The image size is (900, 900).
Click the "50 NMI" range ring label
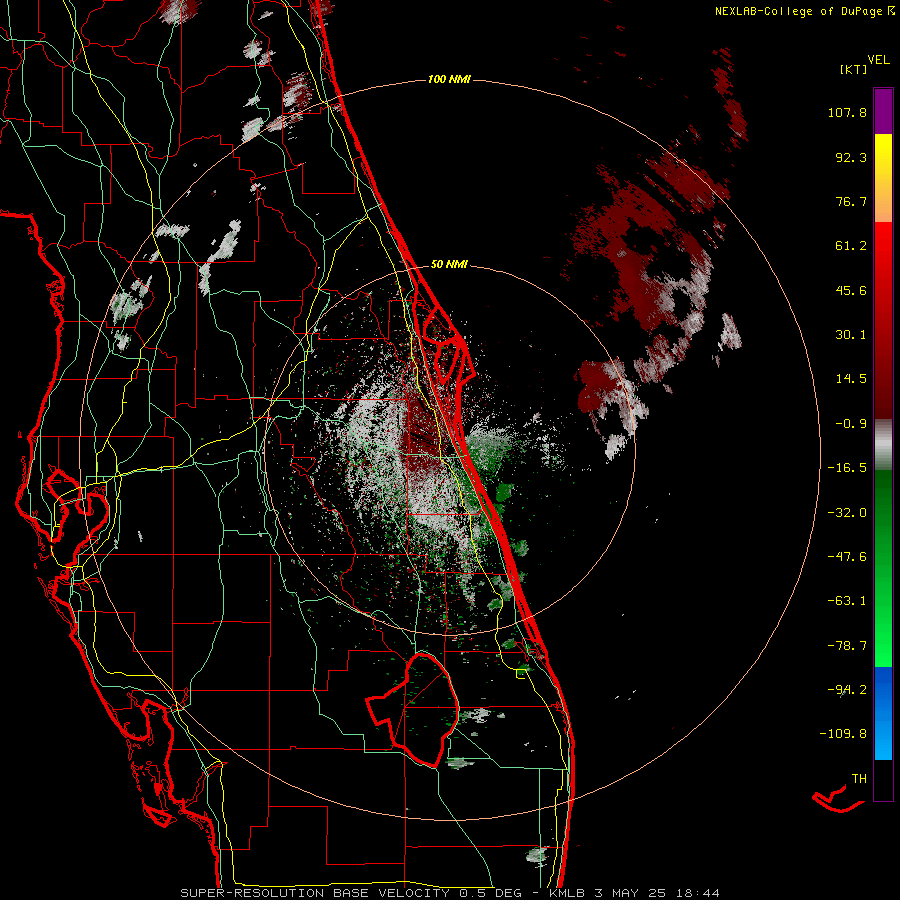click(449, 264)
